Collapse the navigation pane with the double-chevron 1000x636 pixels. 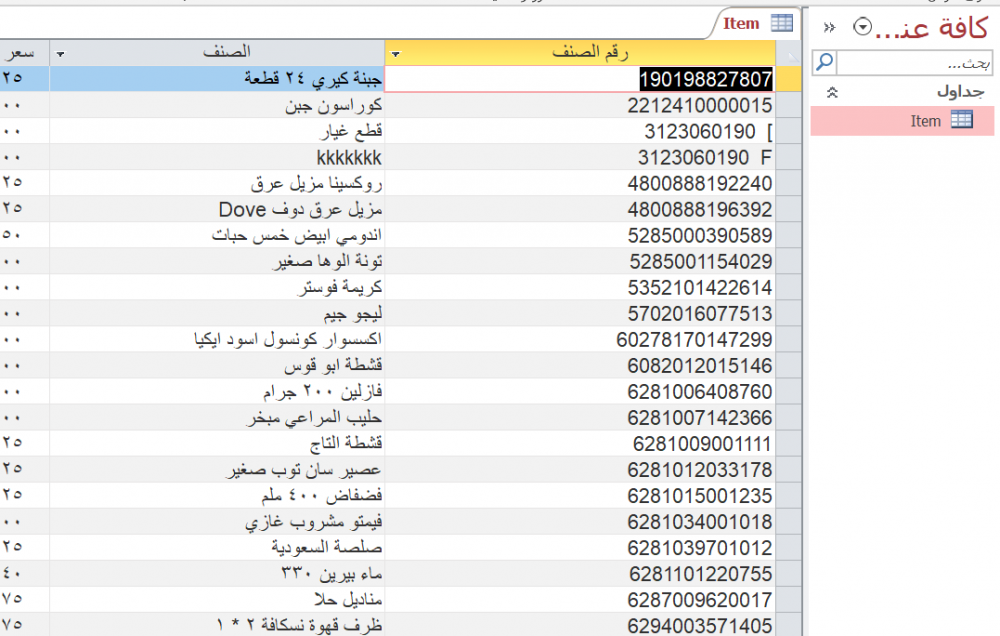(829, 28)
